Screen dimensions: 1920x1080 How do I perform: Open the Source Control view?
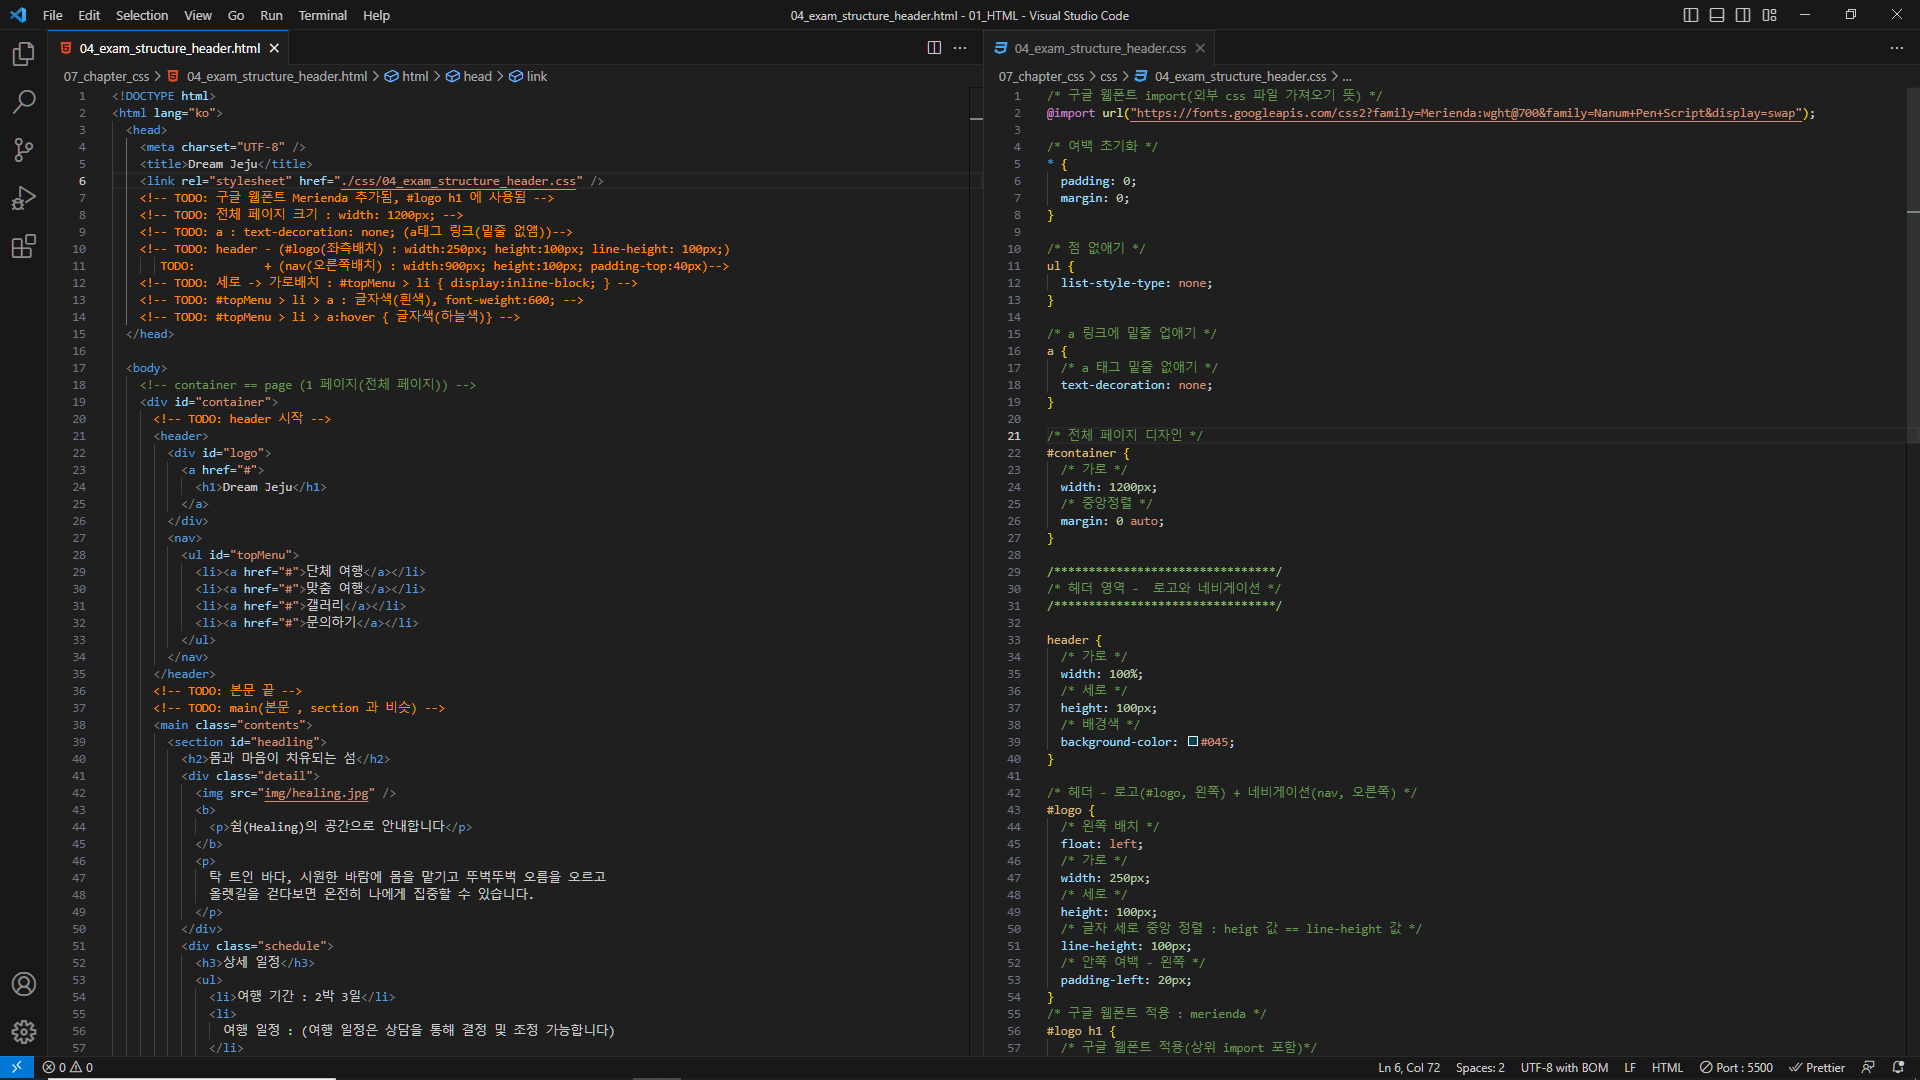tap(24, 150)
